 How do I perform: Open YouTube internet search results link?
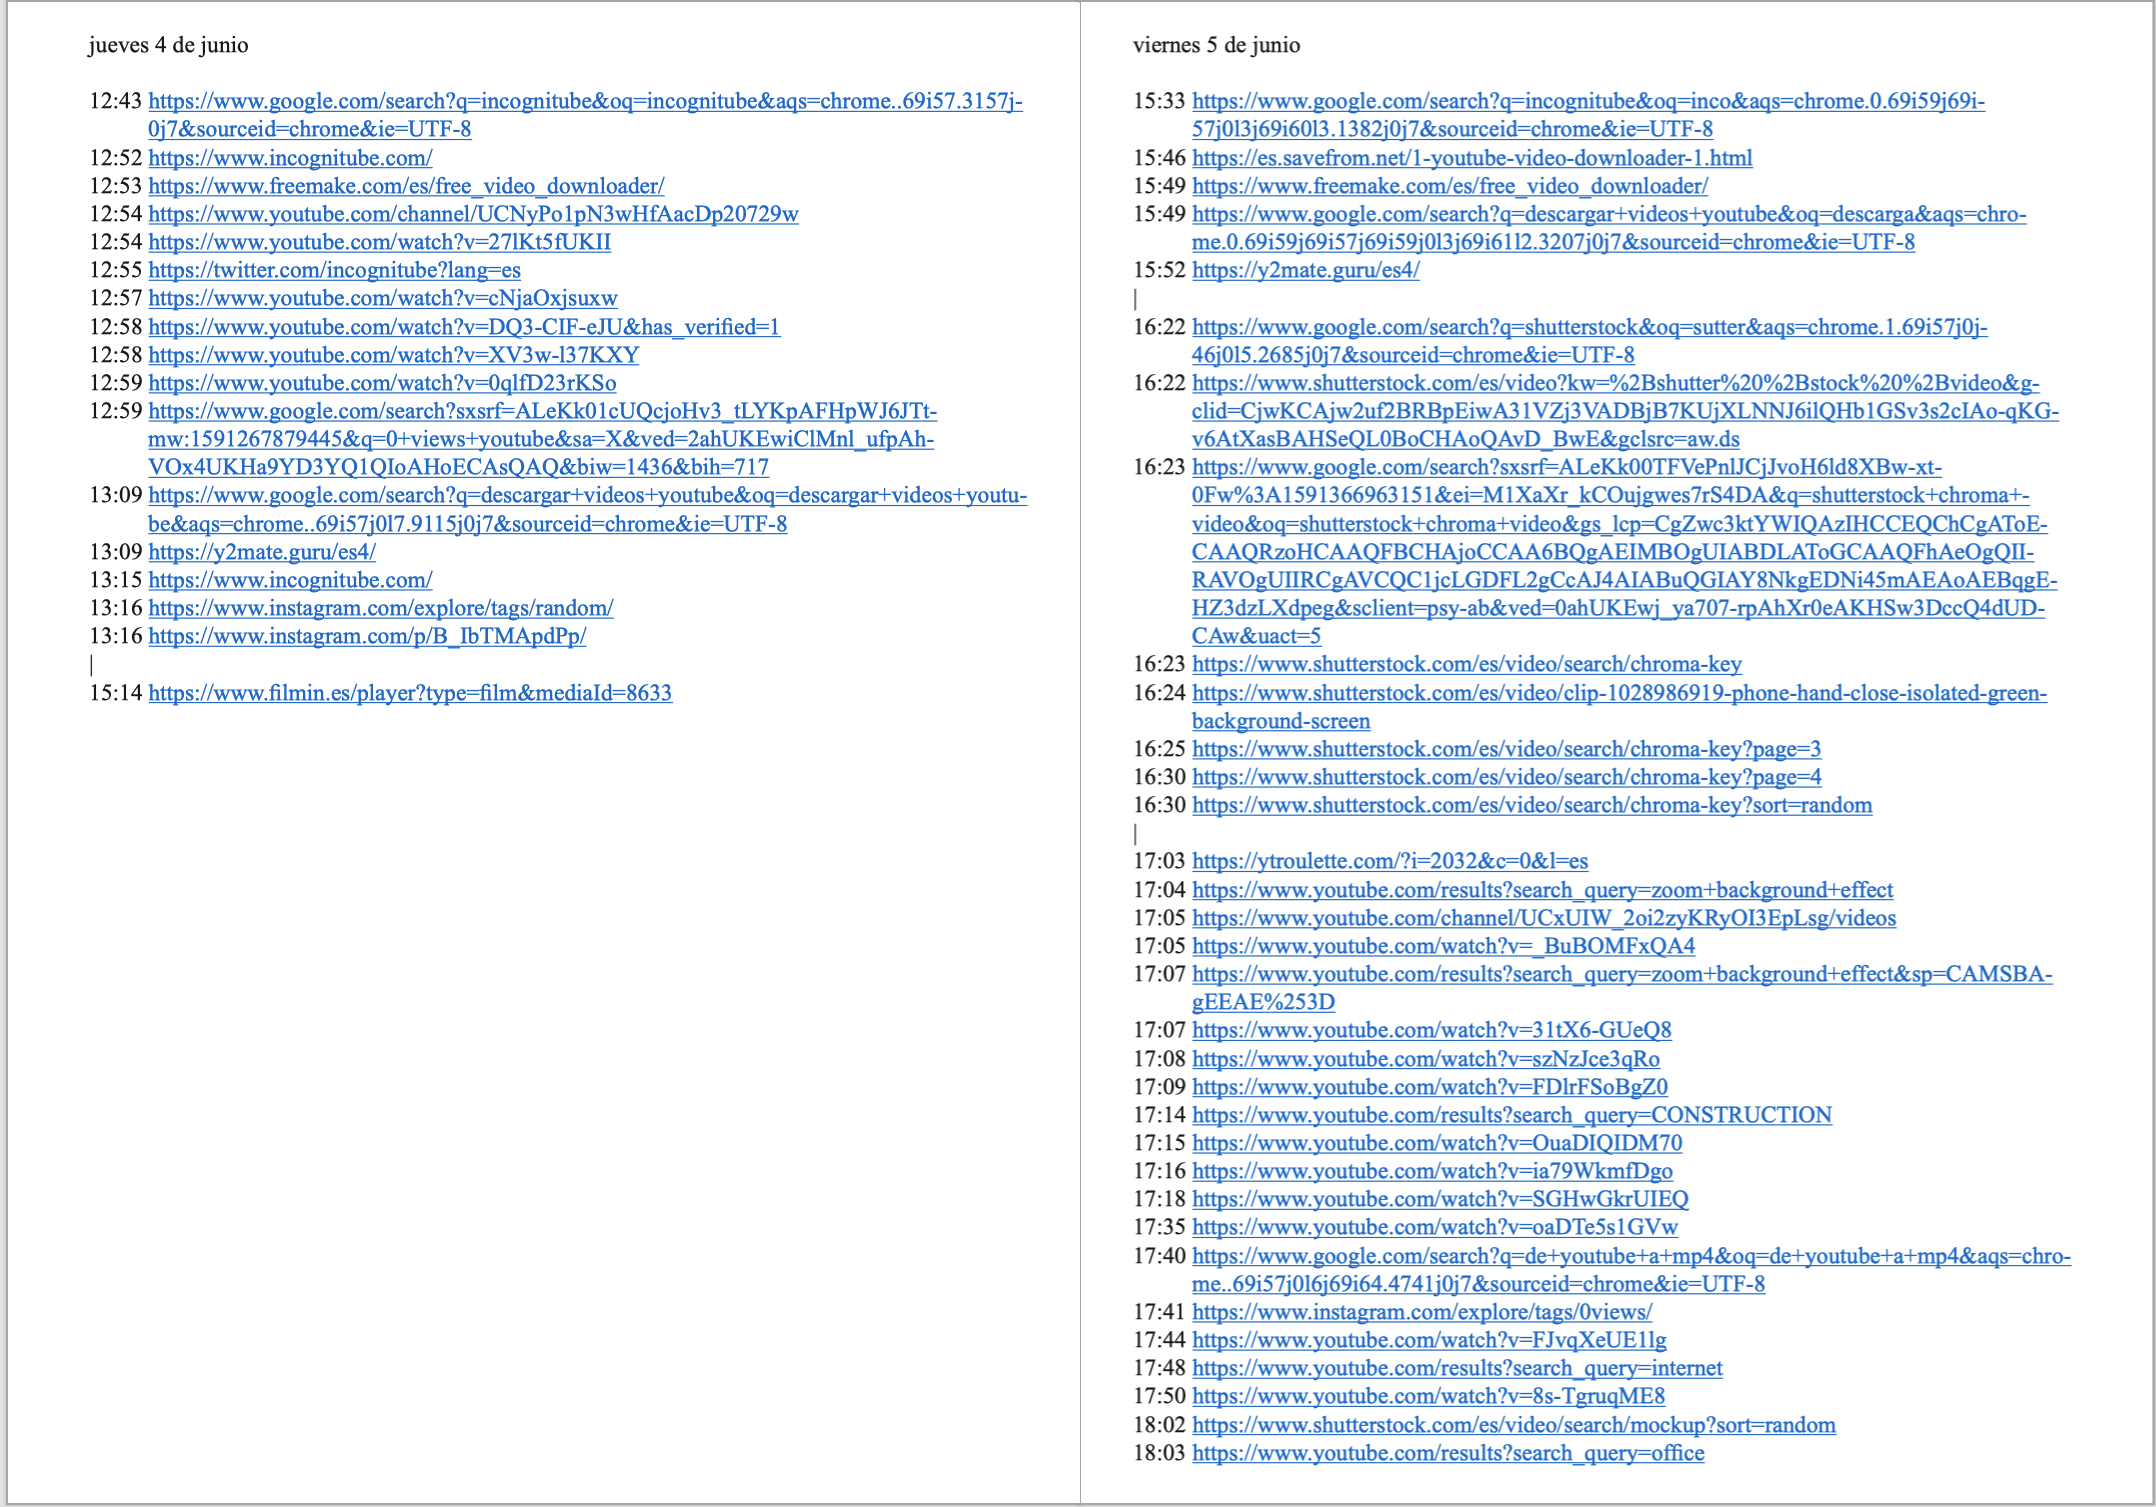[1457, 1368]
